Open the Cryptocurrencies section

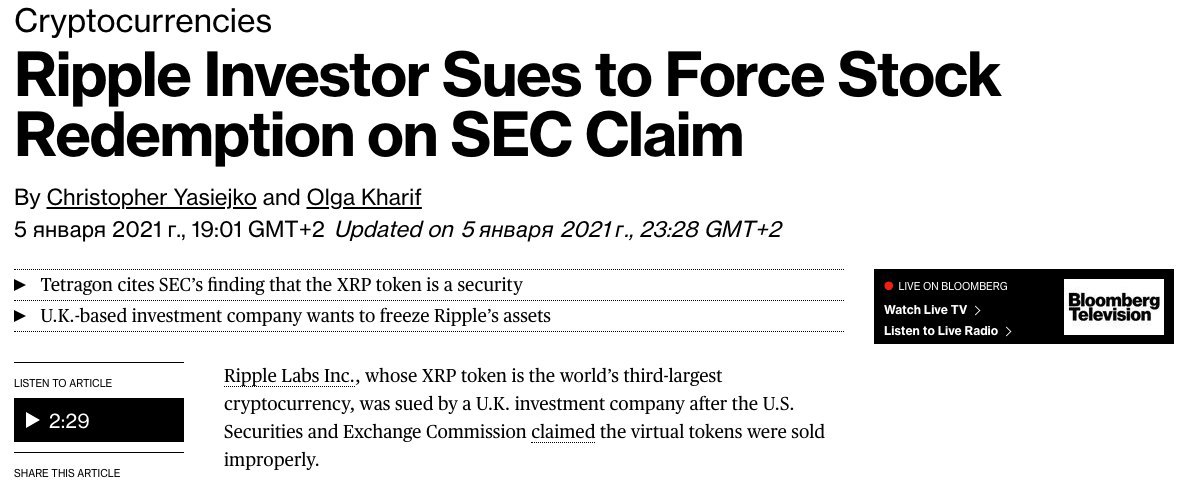point(143,20)
